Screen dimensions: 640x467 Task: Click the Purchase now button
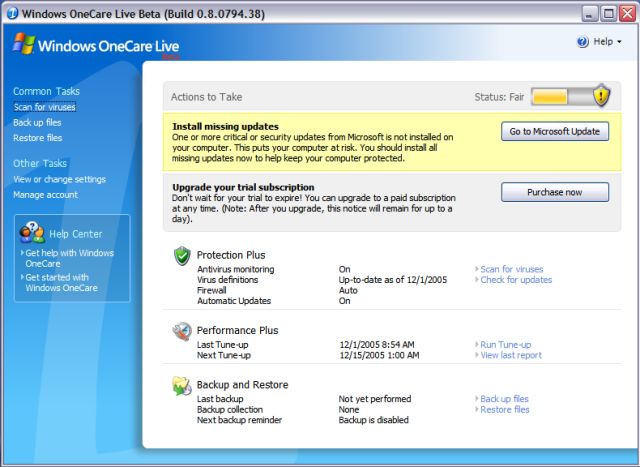click(555, 192)
